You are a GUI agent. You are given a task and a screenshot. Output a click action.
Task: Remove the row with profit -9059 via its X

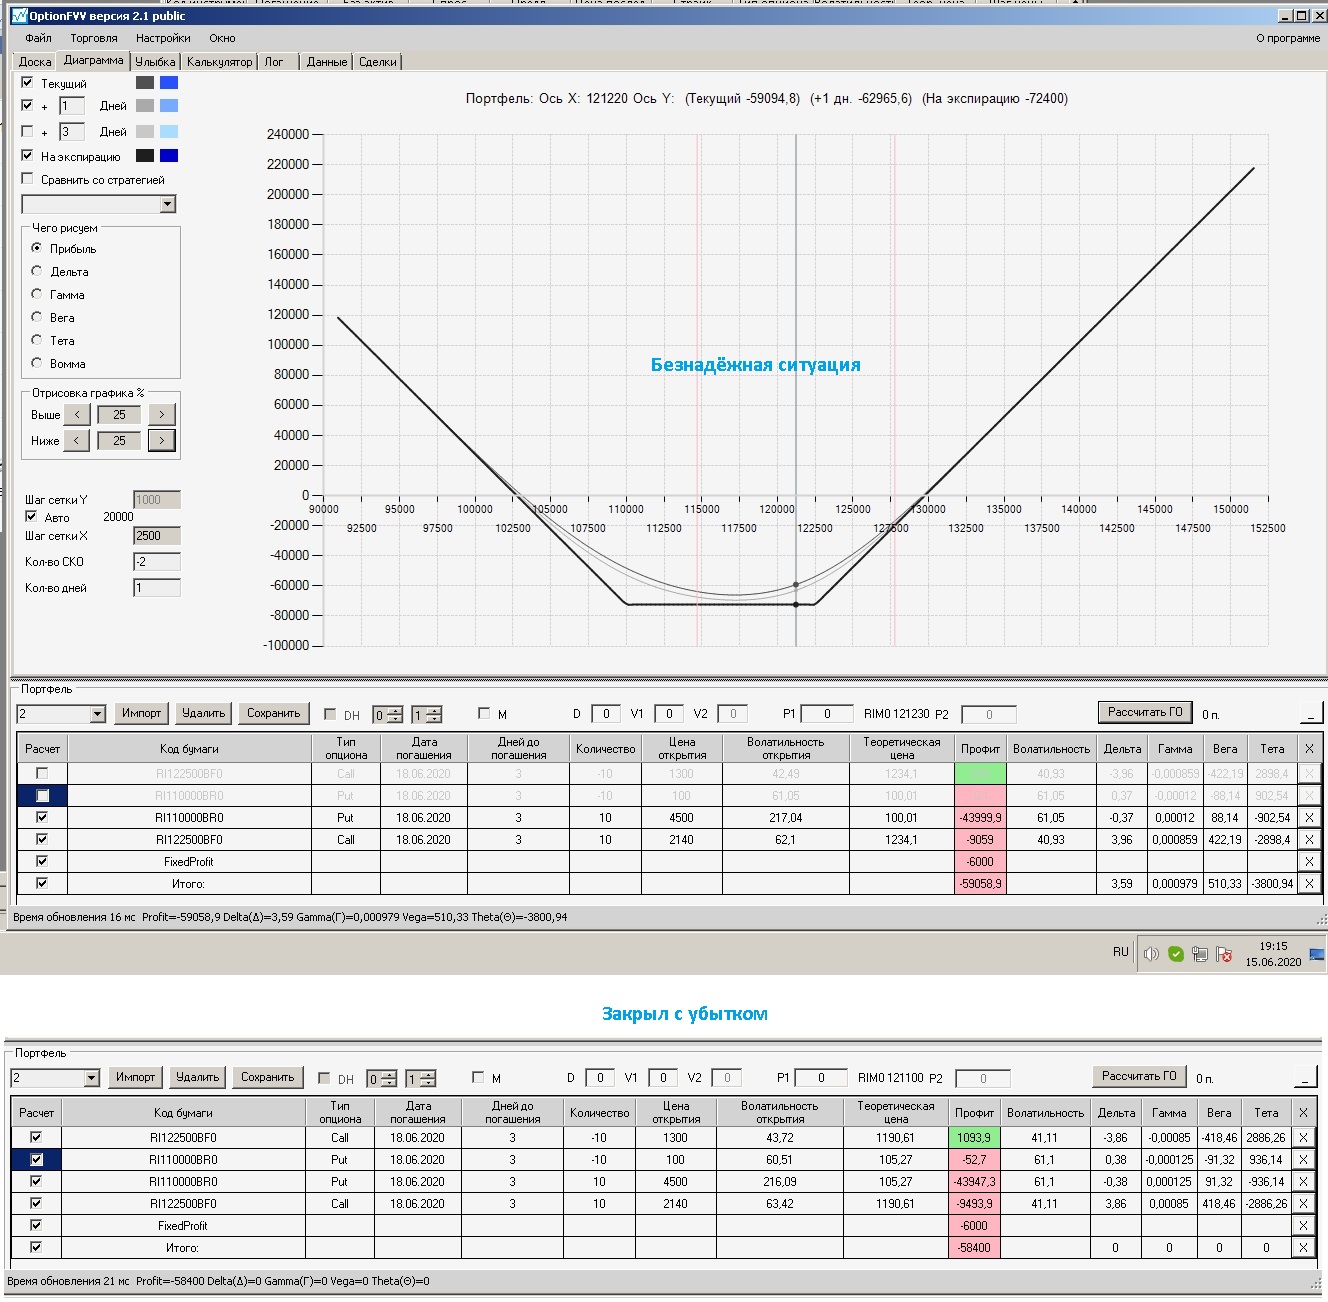1309,840
